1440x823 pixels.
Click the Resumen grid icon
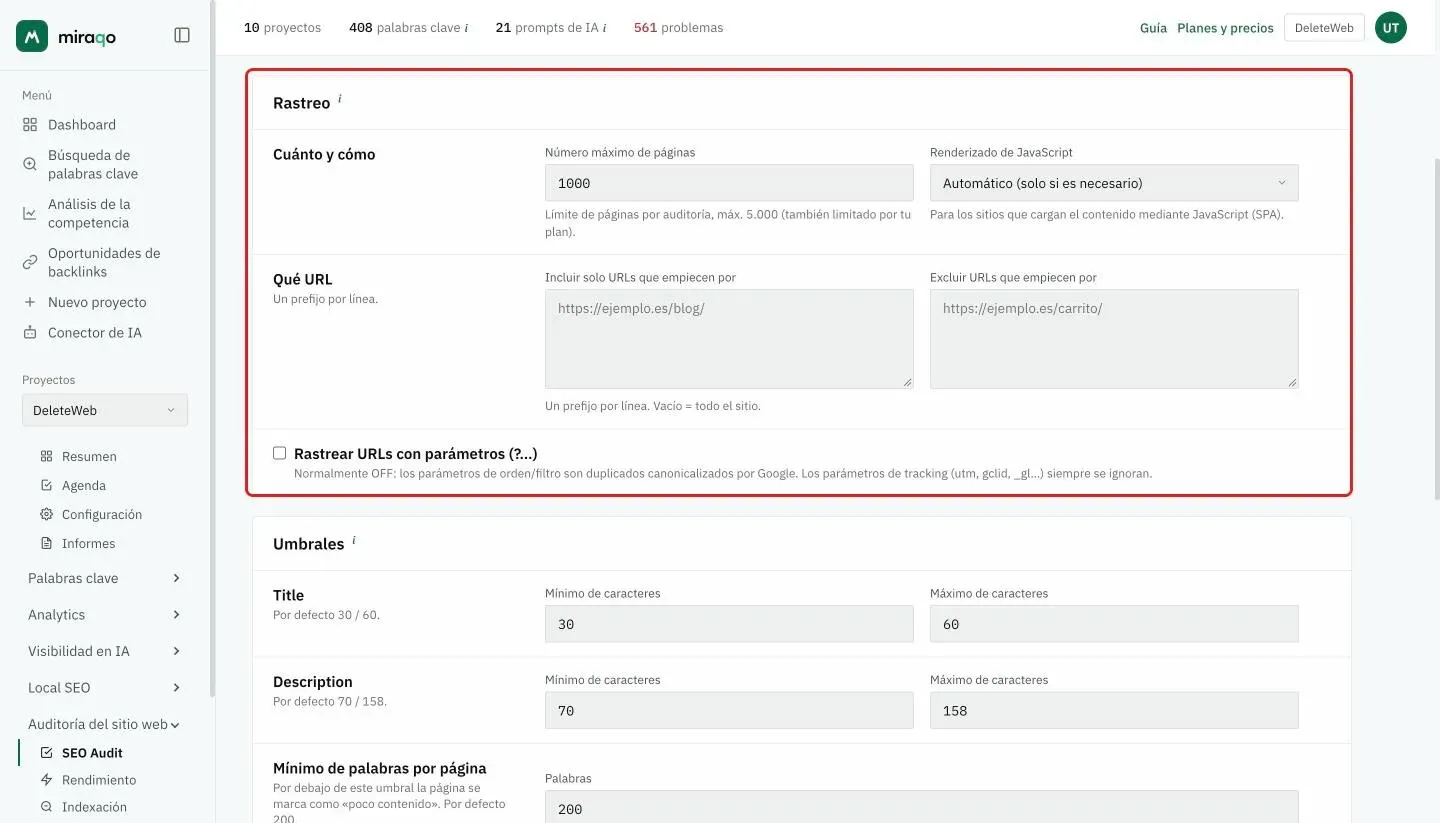pyautogui.click(x=46, y=456)
